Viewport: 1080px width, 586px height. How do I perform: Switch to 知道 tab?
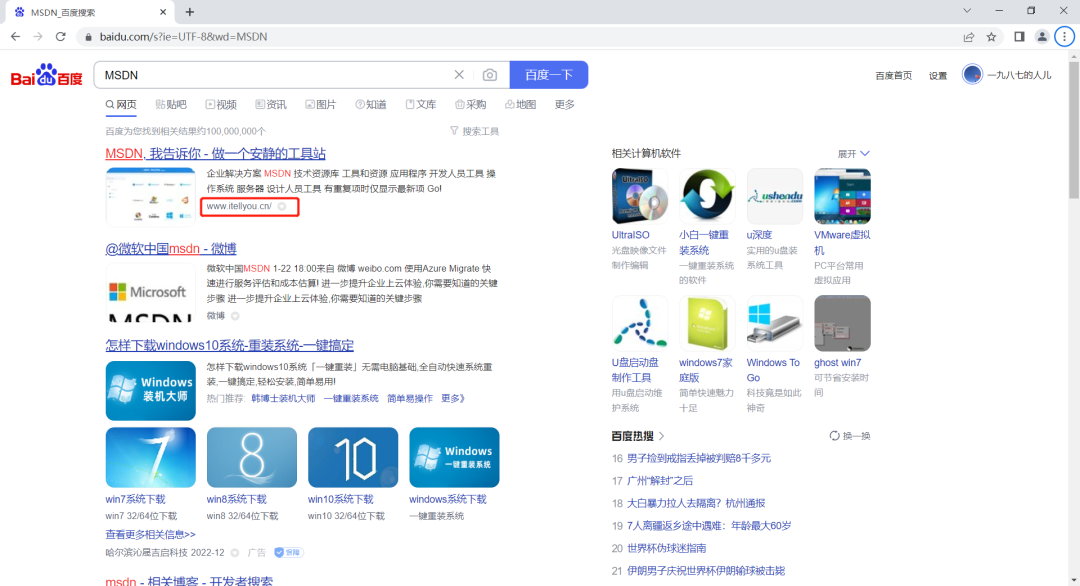point(371,105)
